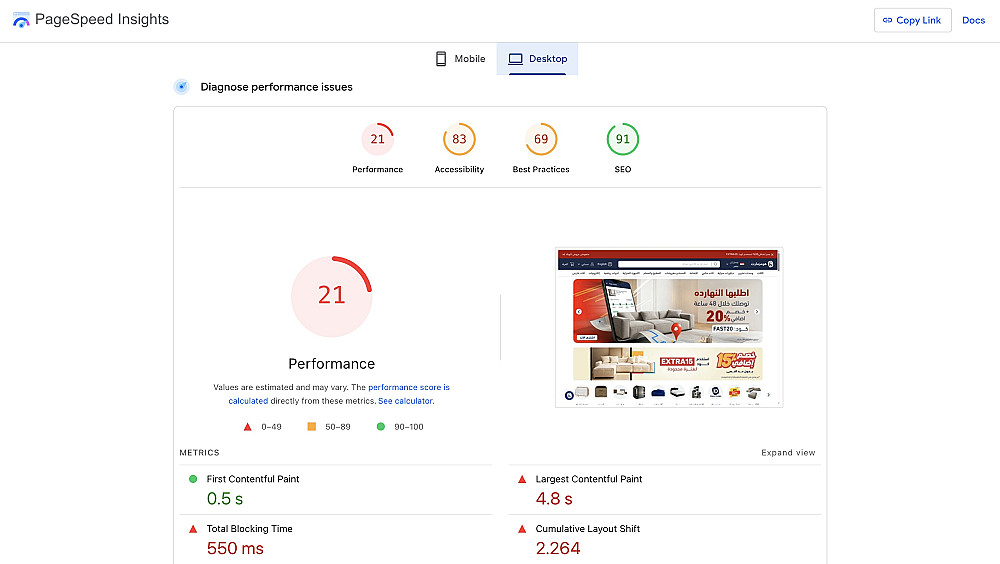Screen dimensions: 1000x564
Task: Click the 50–89 legend range text
Action: pyautogui.click(x=338, y=427)
